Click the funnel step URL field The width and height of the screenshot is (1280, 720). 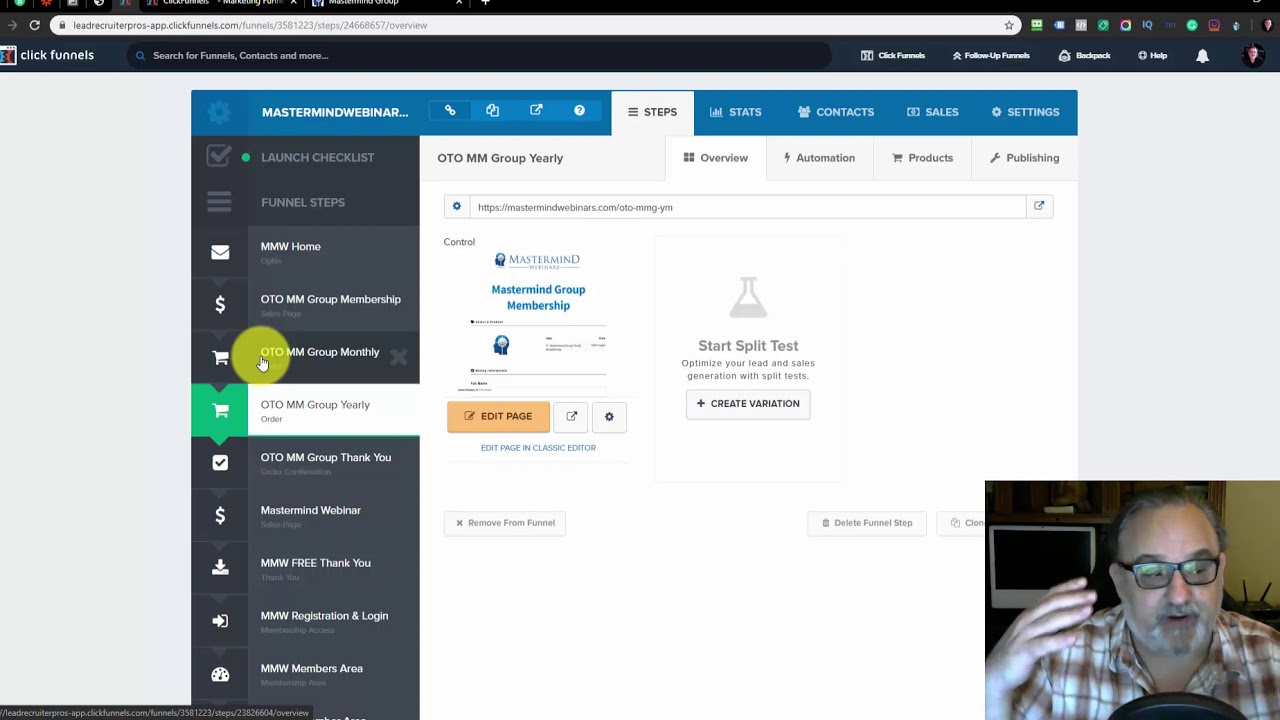pos(747,207)
